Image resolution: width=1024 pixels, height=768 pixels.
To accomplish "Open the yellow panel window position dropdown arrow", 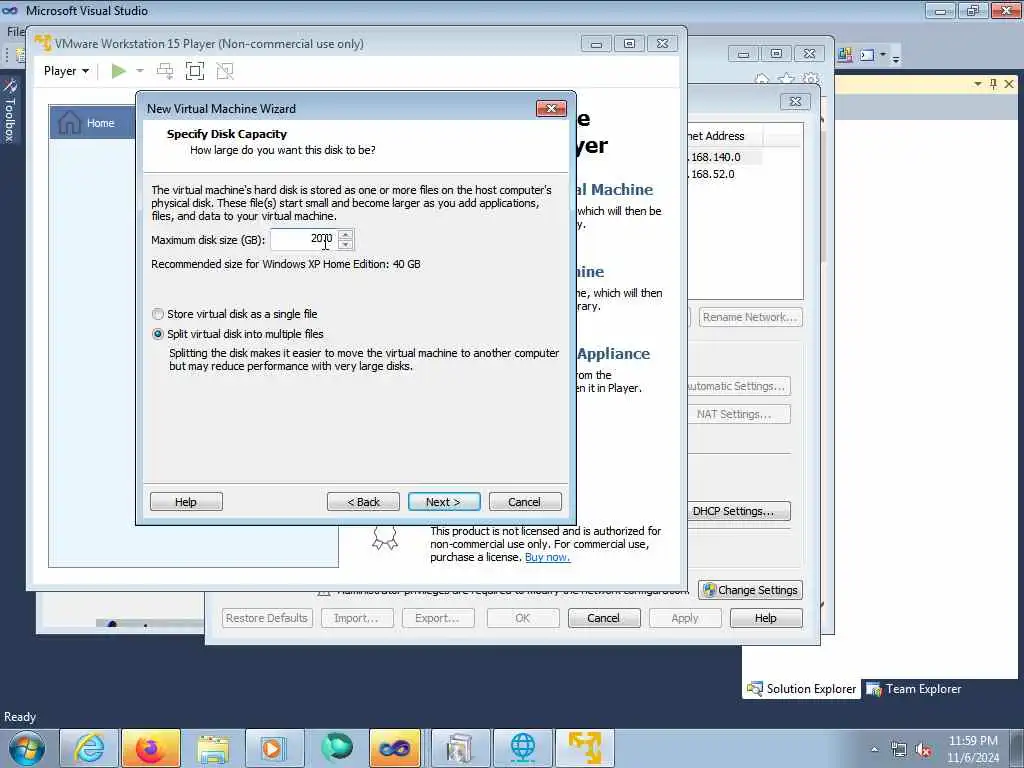I will click(x=978, y=84).
